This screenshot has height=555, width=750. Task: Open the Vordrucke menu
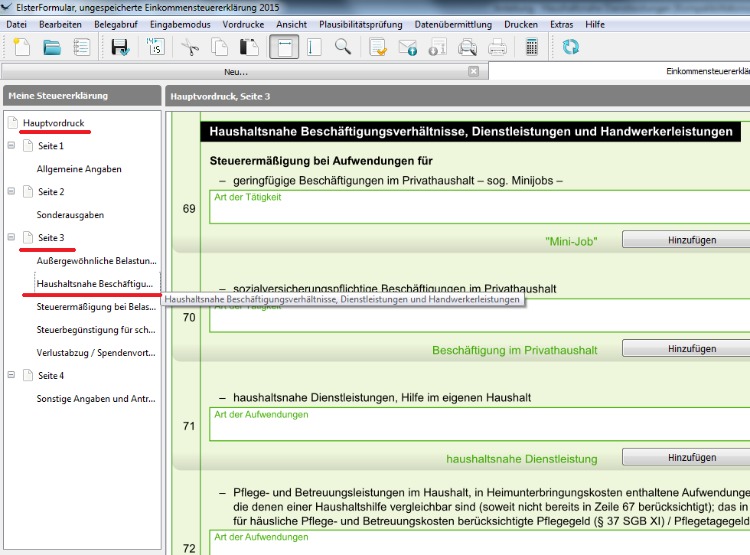(243, 24)
